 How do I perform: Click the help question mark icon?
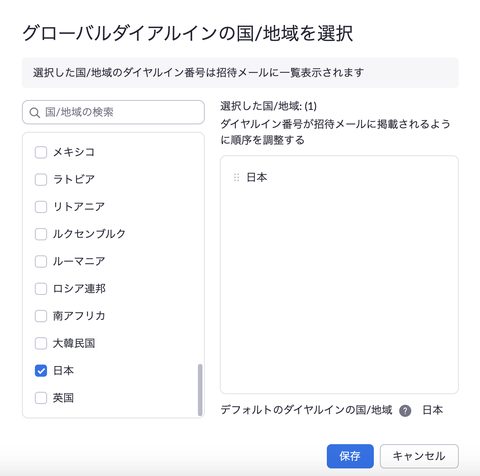[x=405, y=411]
